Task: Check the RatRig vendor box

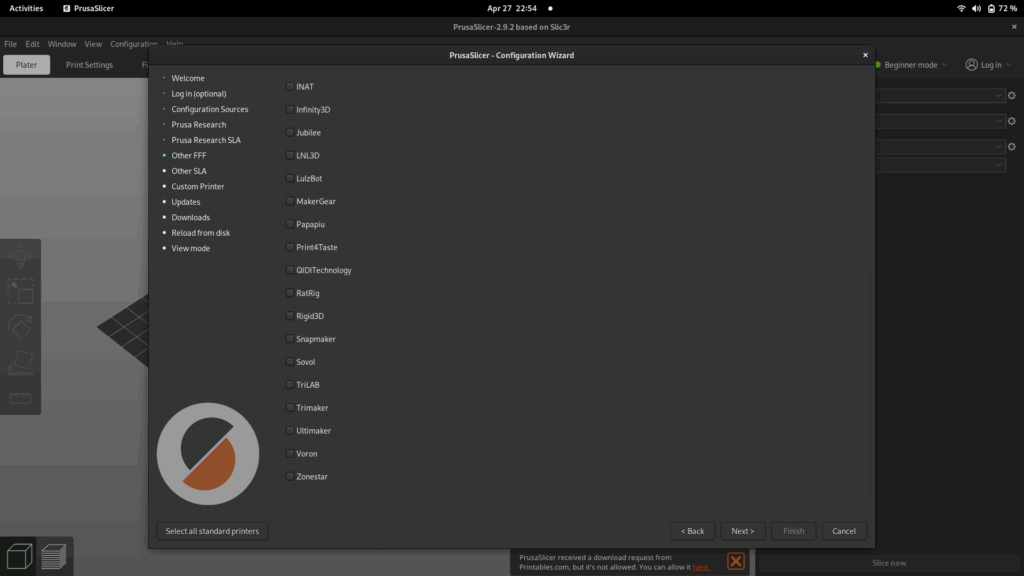Action: coord(290,293)
